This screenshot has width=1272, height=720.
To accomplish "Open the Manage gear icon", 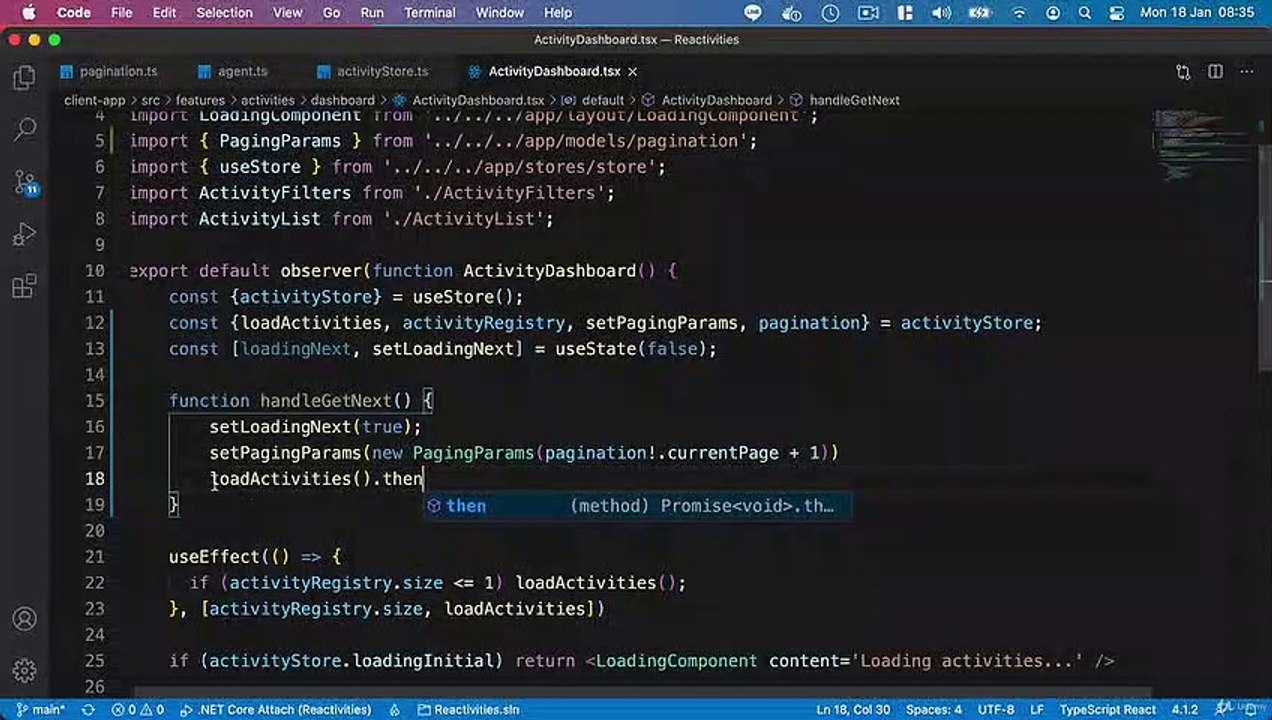I will tap(24, 671).
